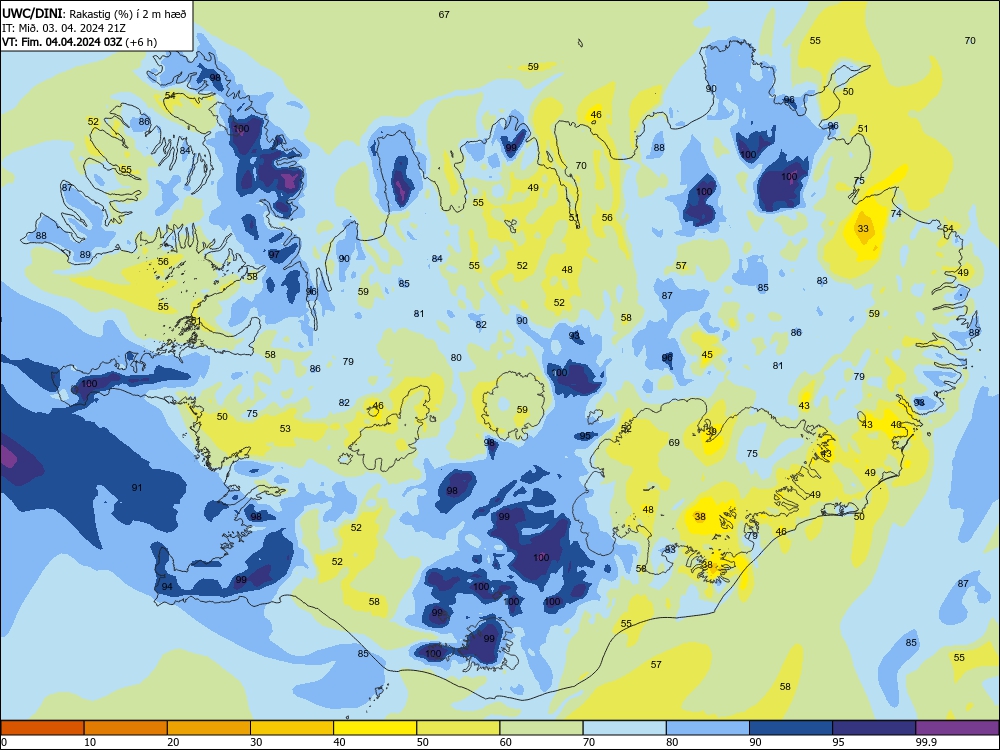Viewport: 1000px width, 750px height.
Task: Click the value 89 on the western peninsula
Action: (85, 255)
